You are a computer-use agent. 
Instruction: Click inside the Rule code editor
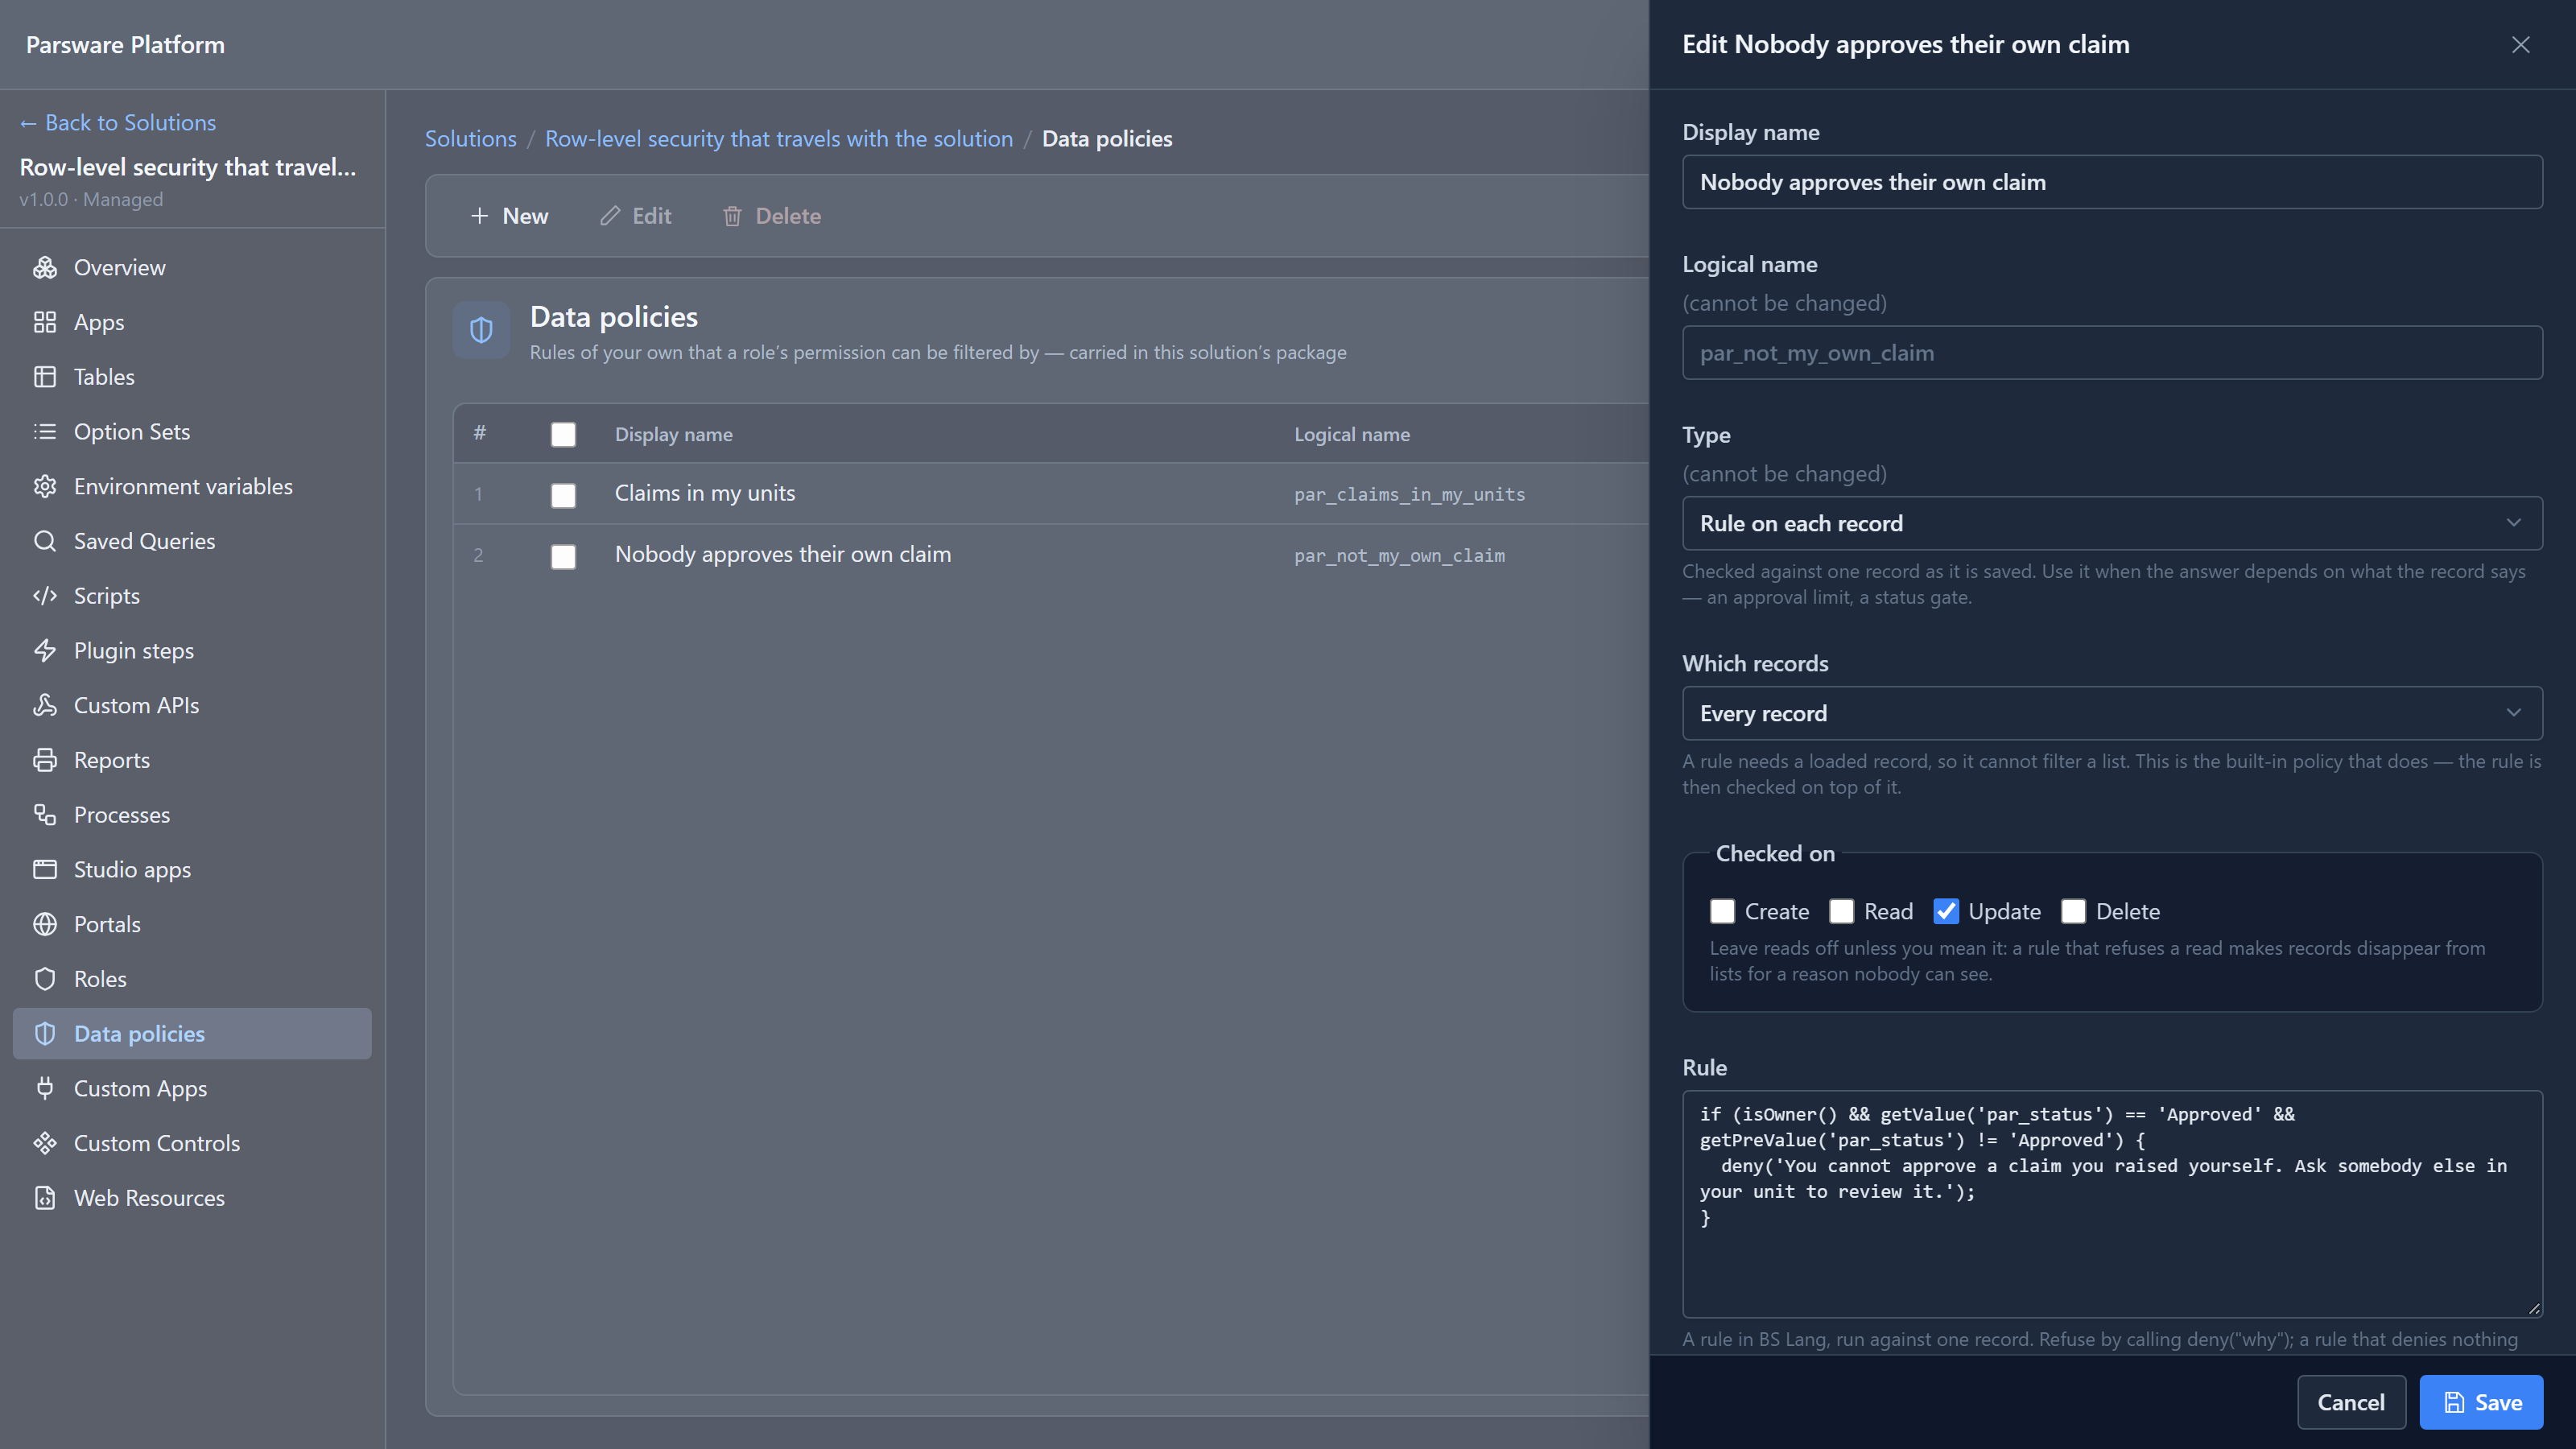pyautogui.click(x=2112, y=1204)
